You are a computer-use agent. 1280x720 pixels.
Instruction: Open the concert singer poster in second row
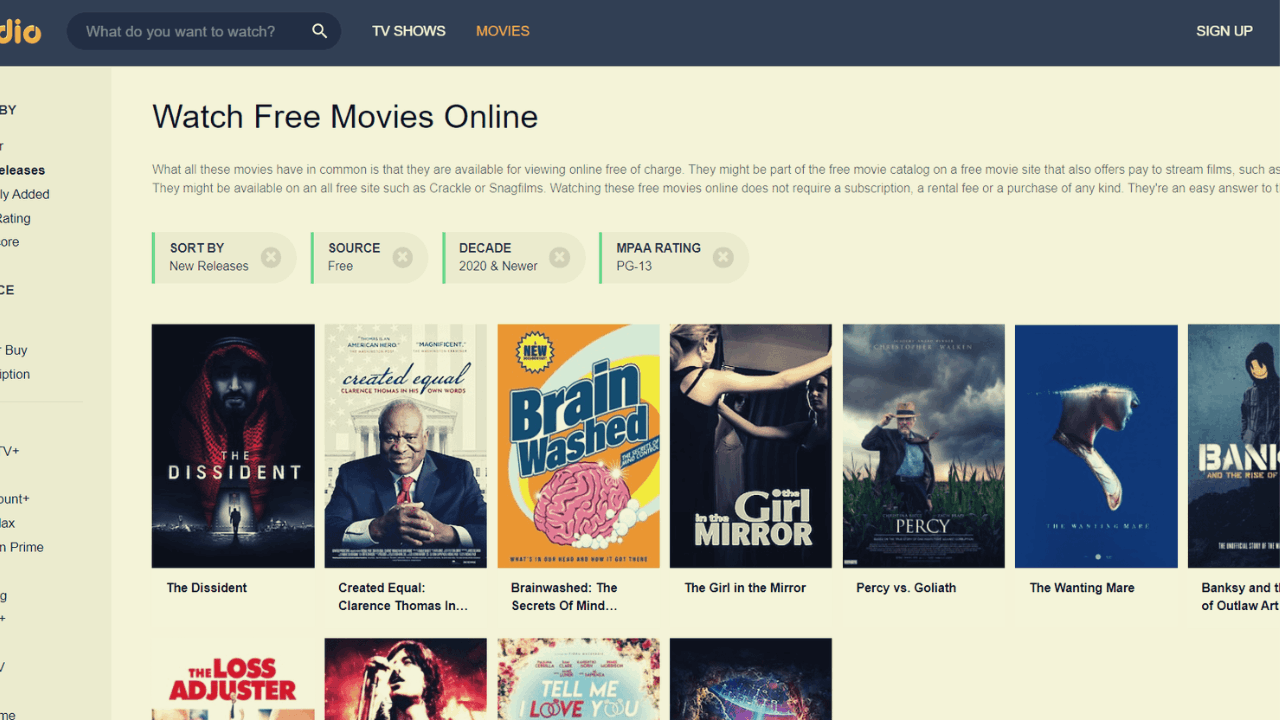[x=406, y=679]
